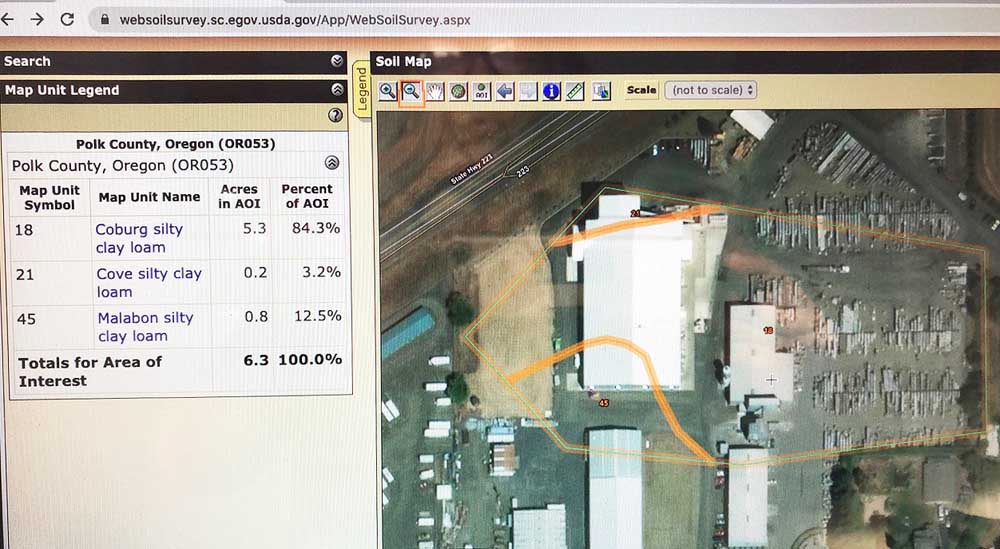The height and width of the screenshot is (549, 1000).
Task: Open the Scale dropdown
Action: click(x=710, y=90)
